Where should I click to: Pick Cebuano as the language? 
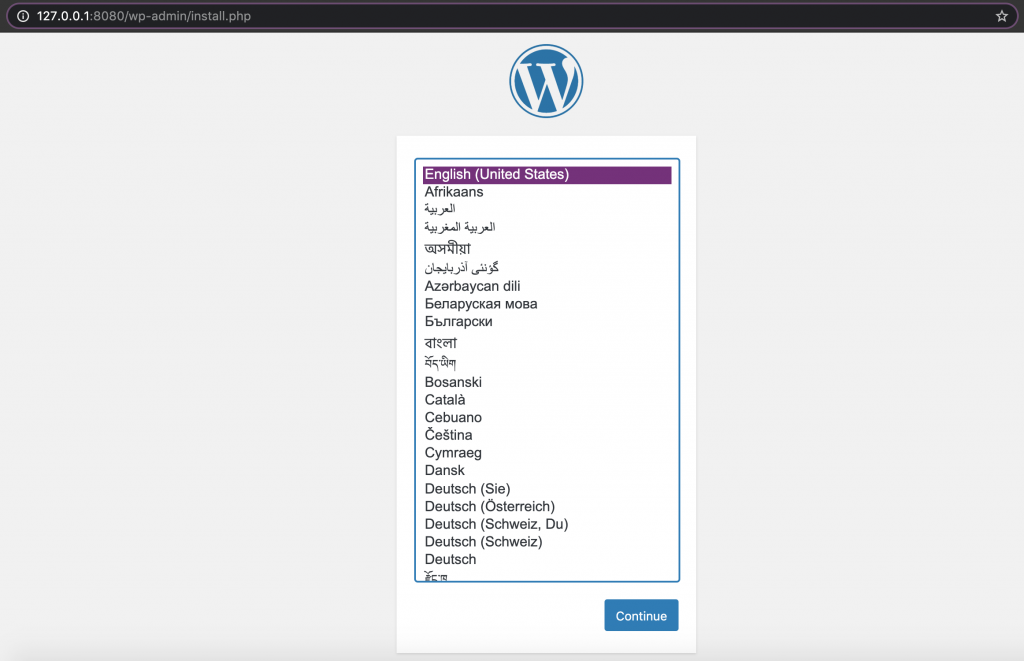pos(453,417)
